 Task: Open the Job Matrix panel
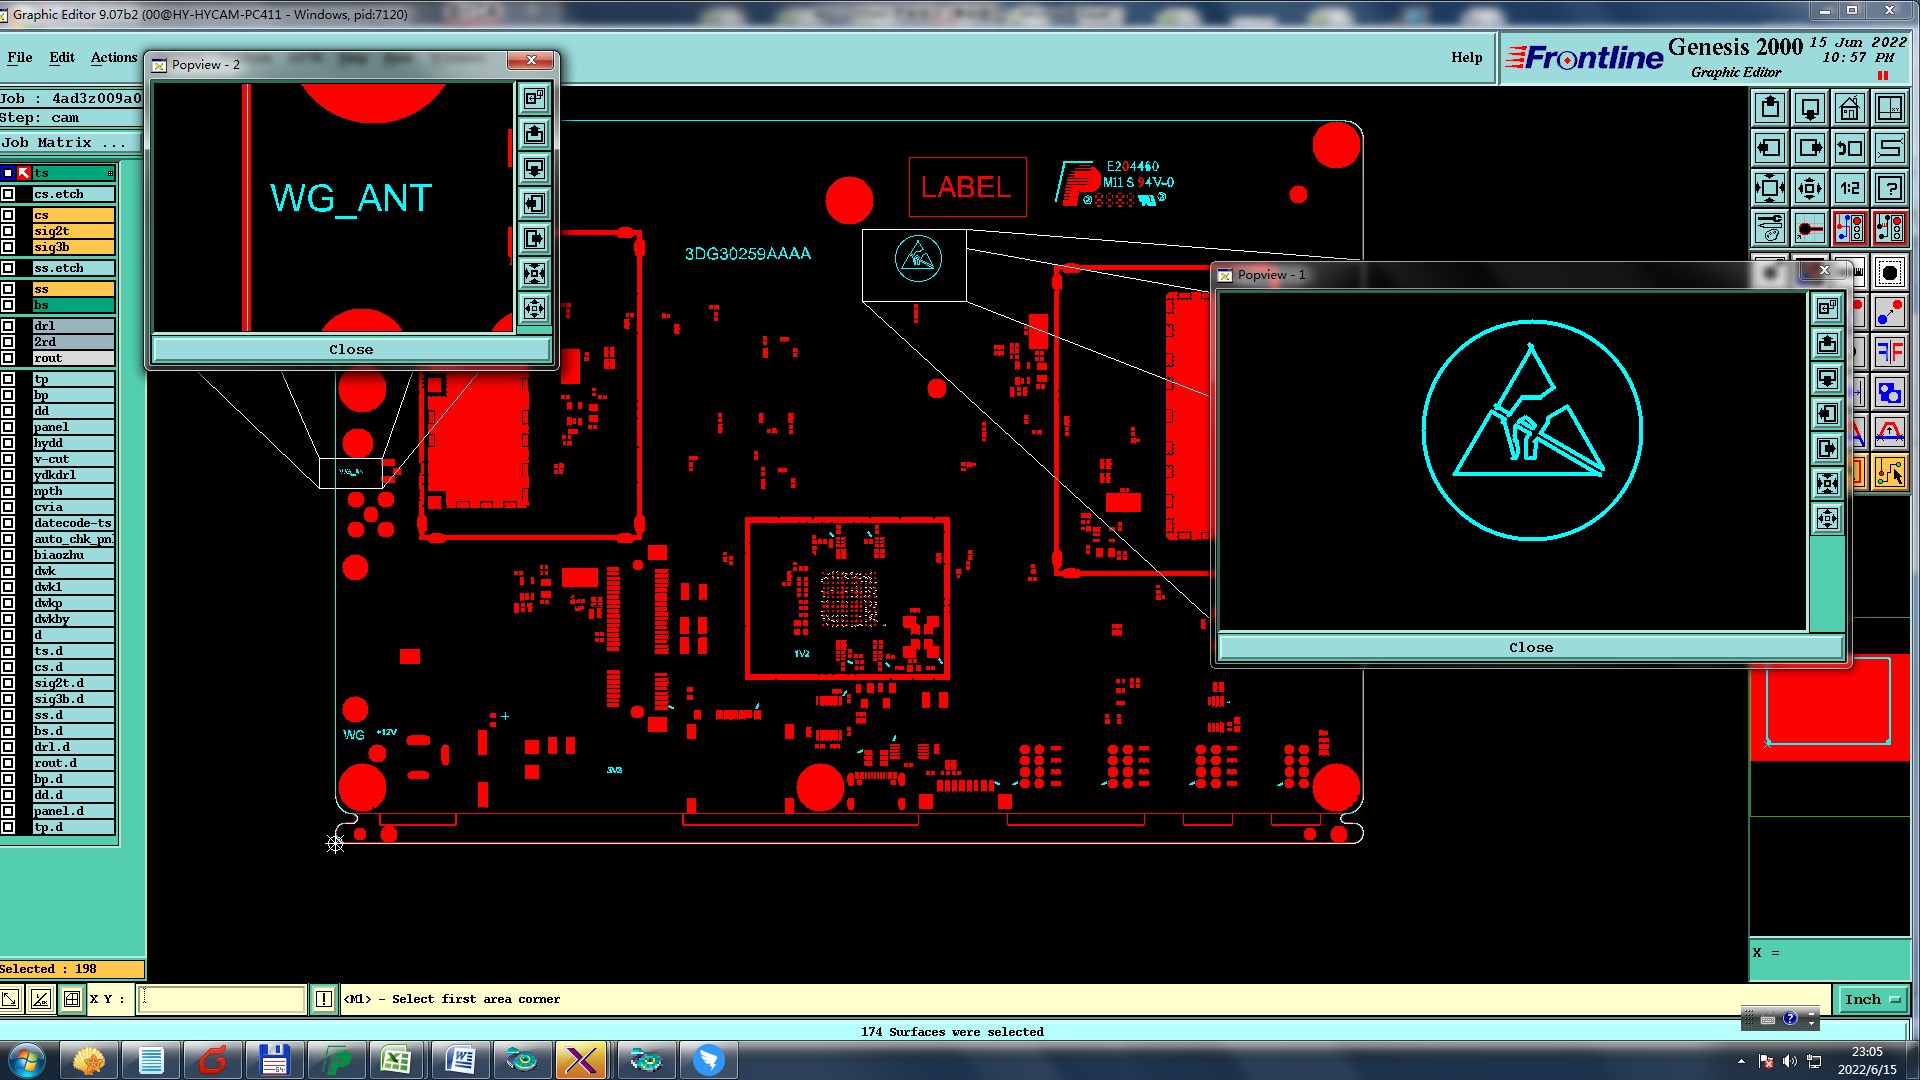pyautogui.click(x=63, y=143)
